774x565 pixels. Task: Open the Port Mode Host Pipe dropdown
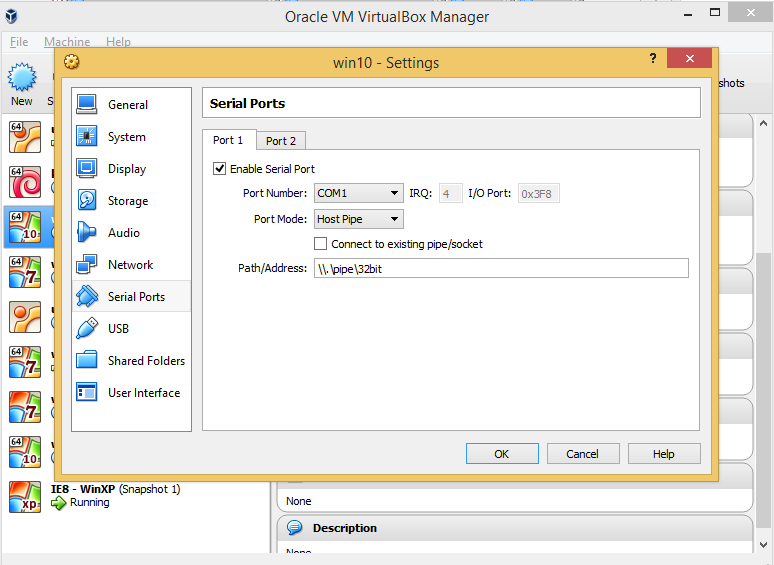(x=358, y=219)
